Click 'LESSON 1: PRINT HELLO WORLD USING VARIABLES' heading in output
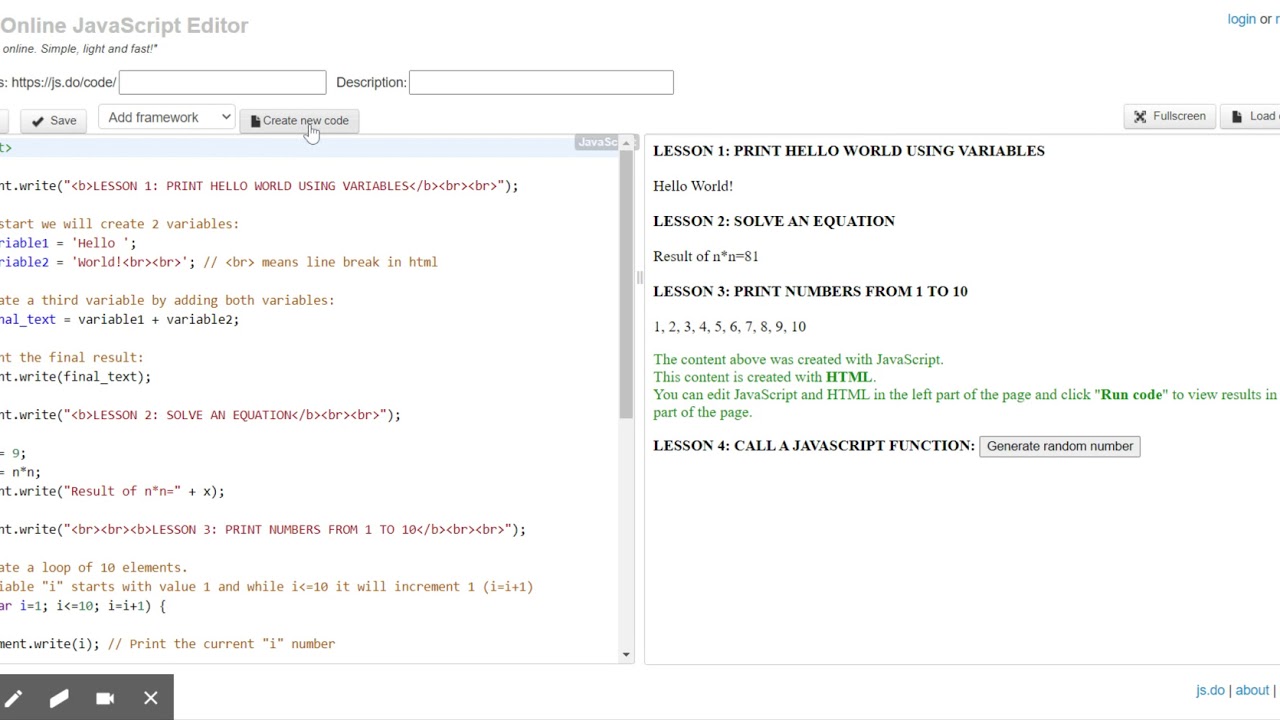Screen dimensions: 1280x720 (x=849, y=151)
